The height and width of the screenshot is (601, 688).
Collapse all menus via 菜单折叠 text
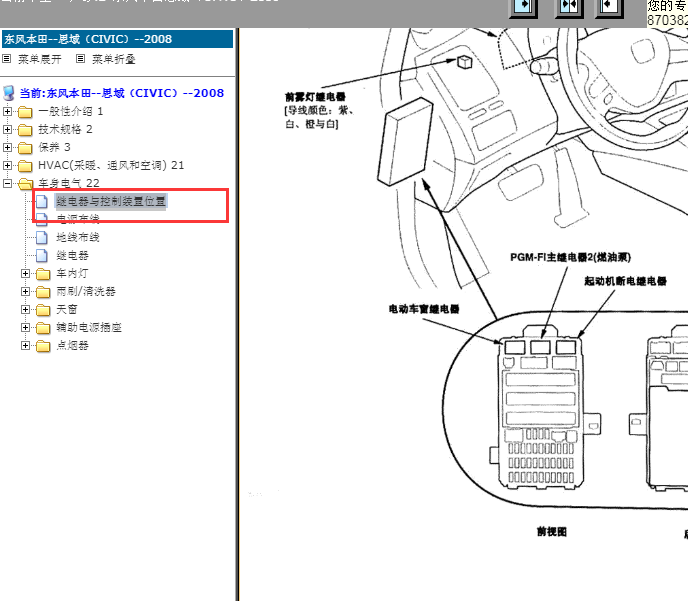tap(114, 59)
